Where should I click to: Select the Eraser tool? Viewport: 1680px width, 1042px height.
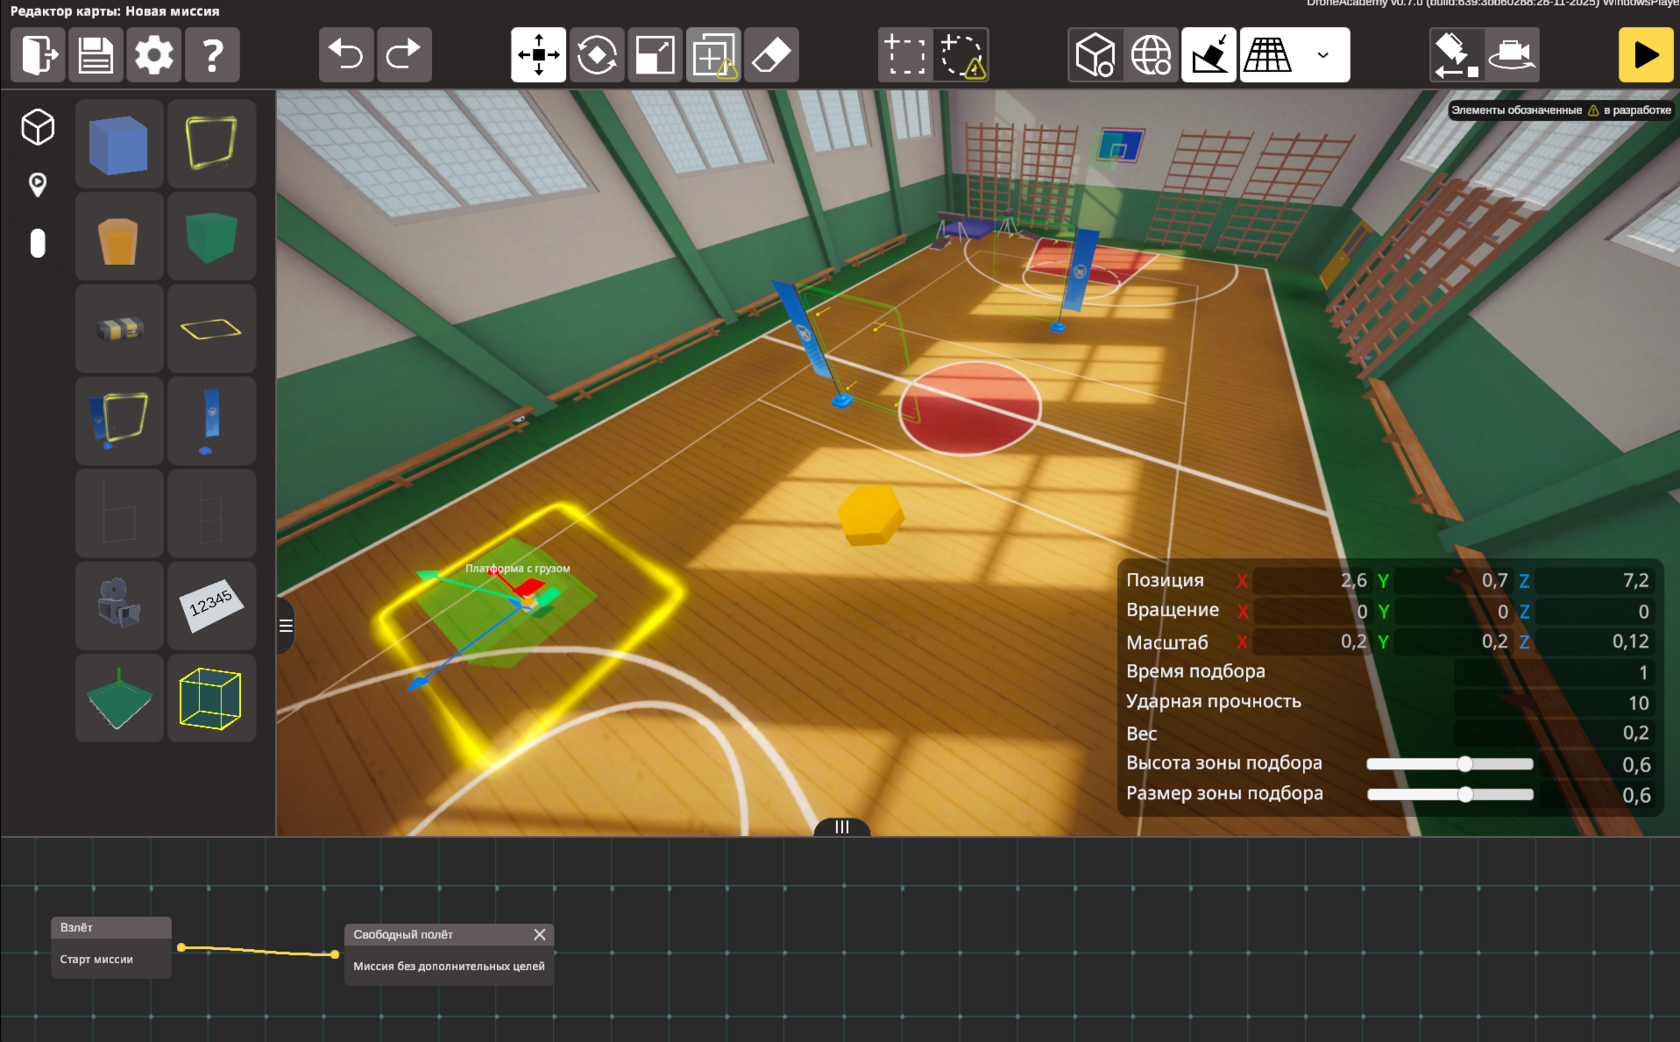click(x=771, y=55)
